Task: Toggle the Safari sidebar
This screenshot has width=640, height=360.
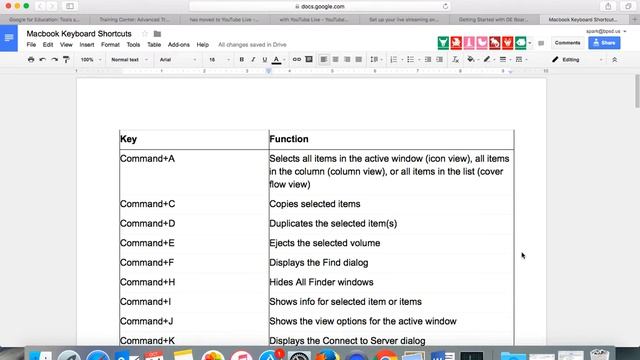Action: click(70, 6)
